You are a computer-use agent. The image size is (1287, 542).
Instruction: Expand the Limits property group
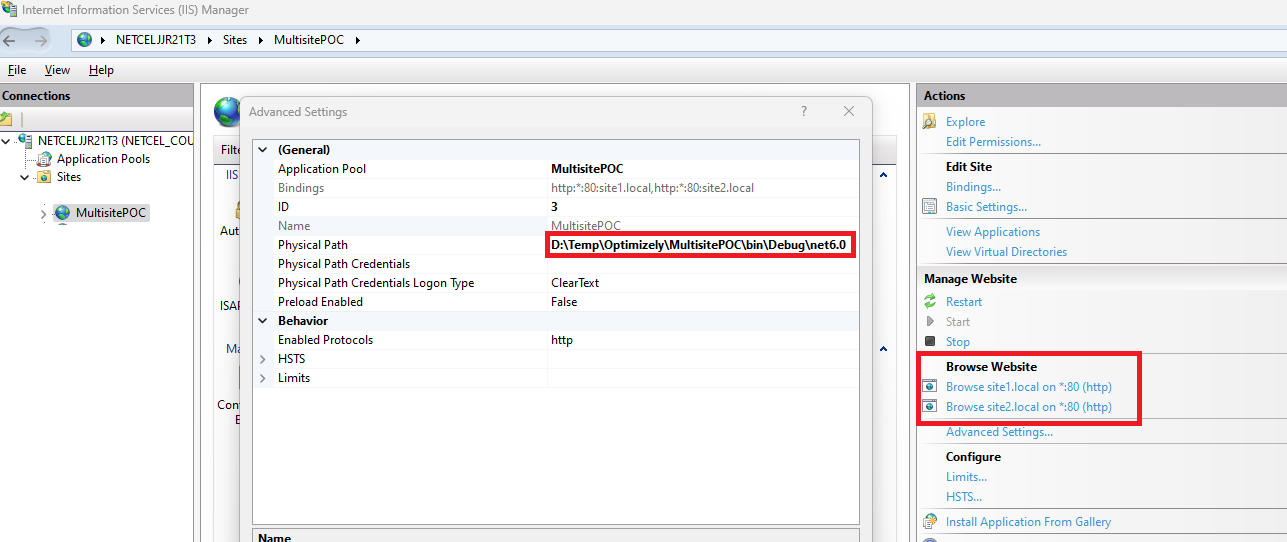click(263, 378)
